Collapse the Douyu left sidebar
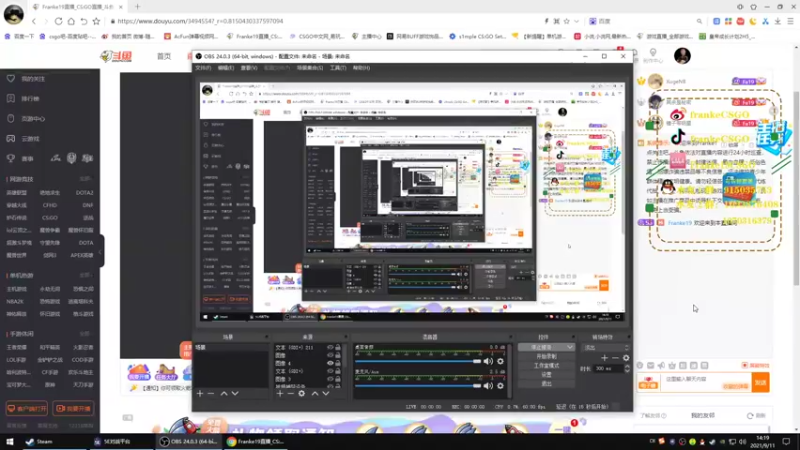800x450 pixels. click(101, 251)
